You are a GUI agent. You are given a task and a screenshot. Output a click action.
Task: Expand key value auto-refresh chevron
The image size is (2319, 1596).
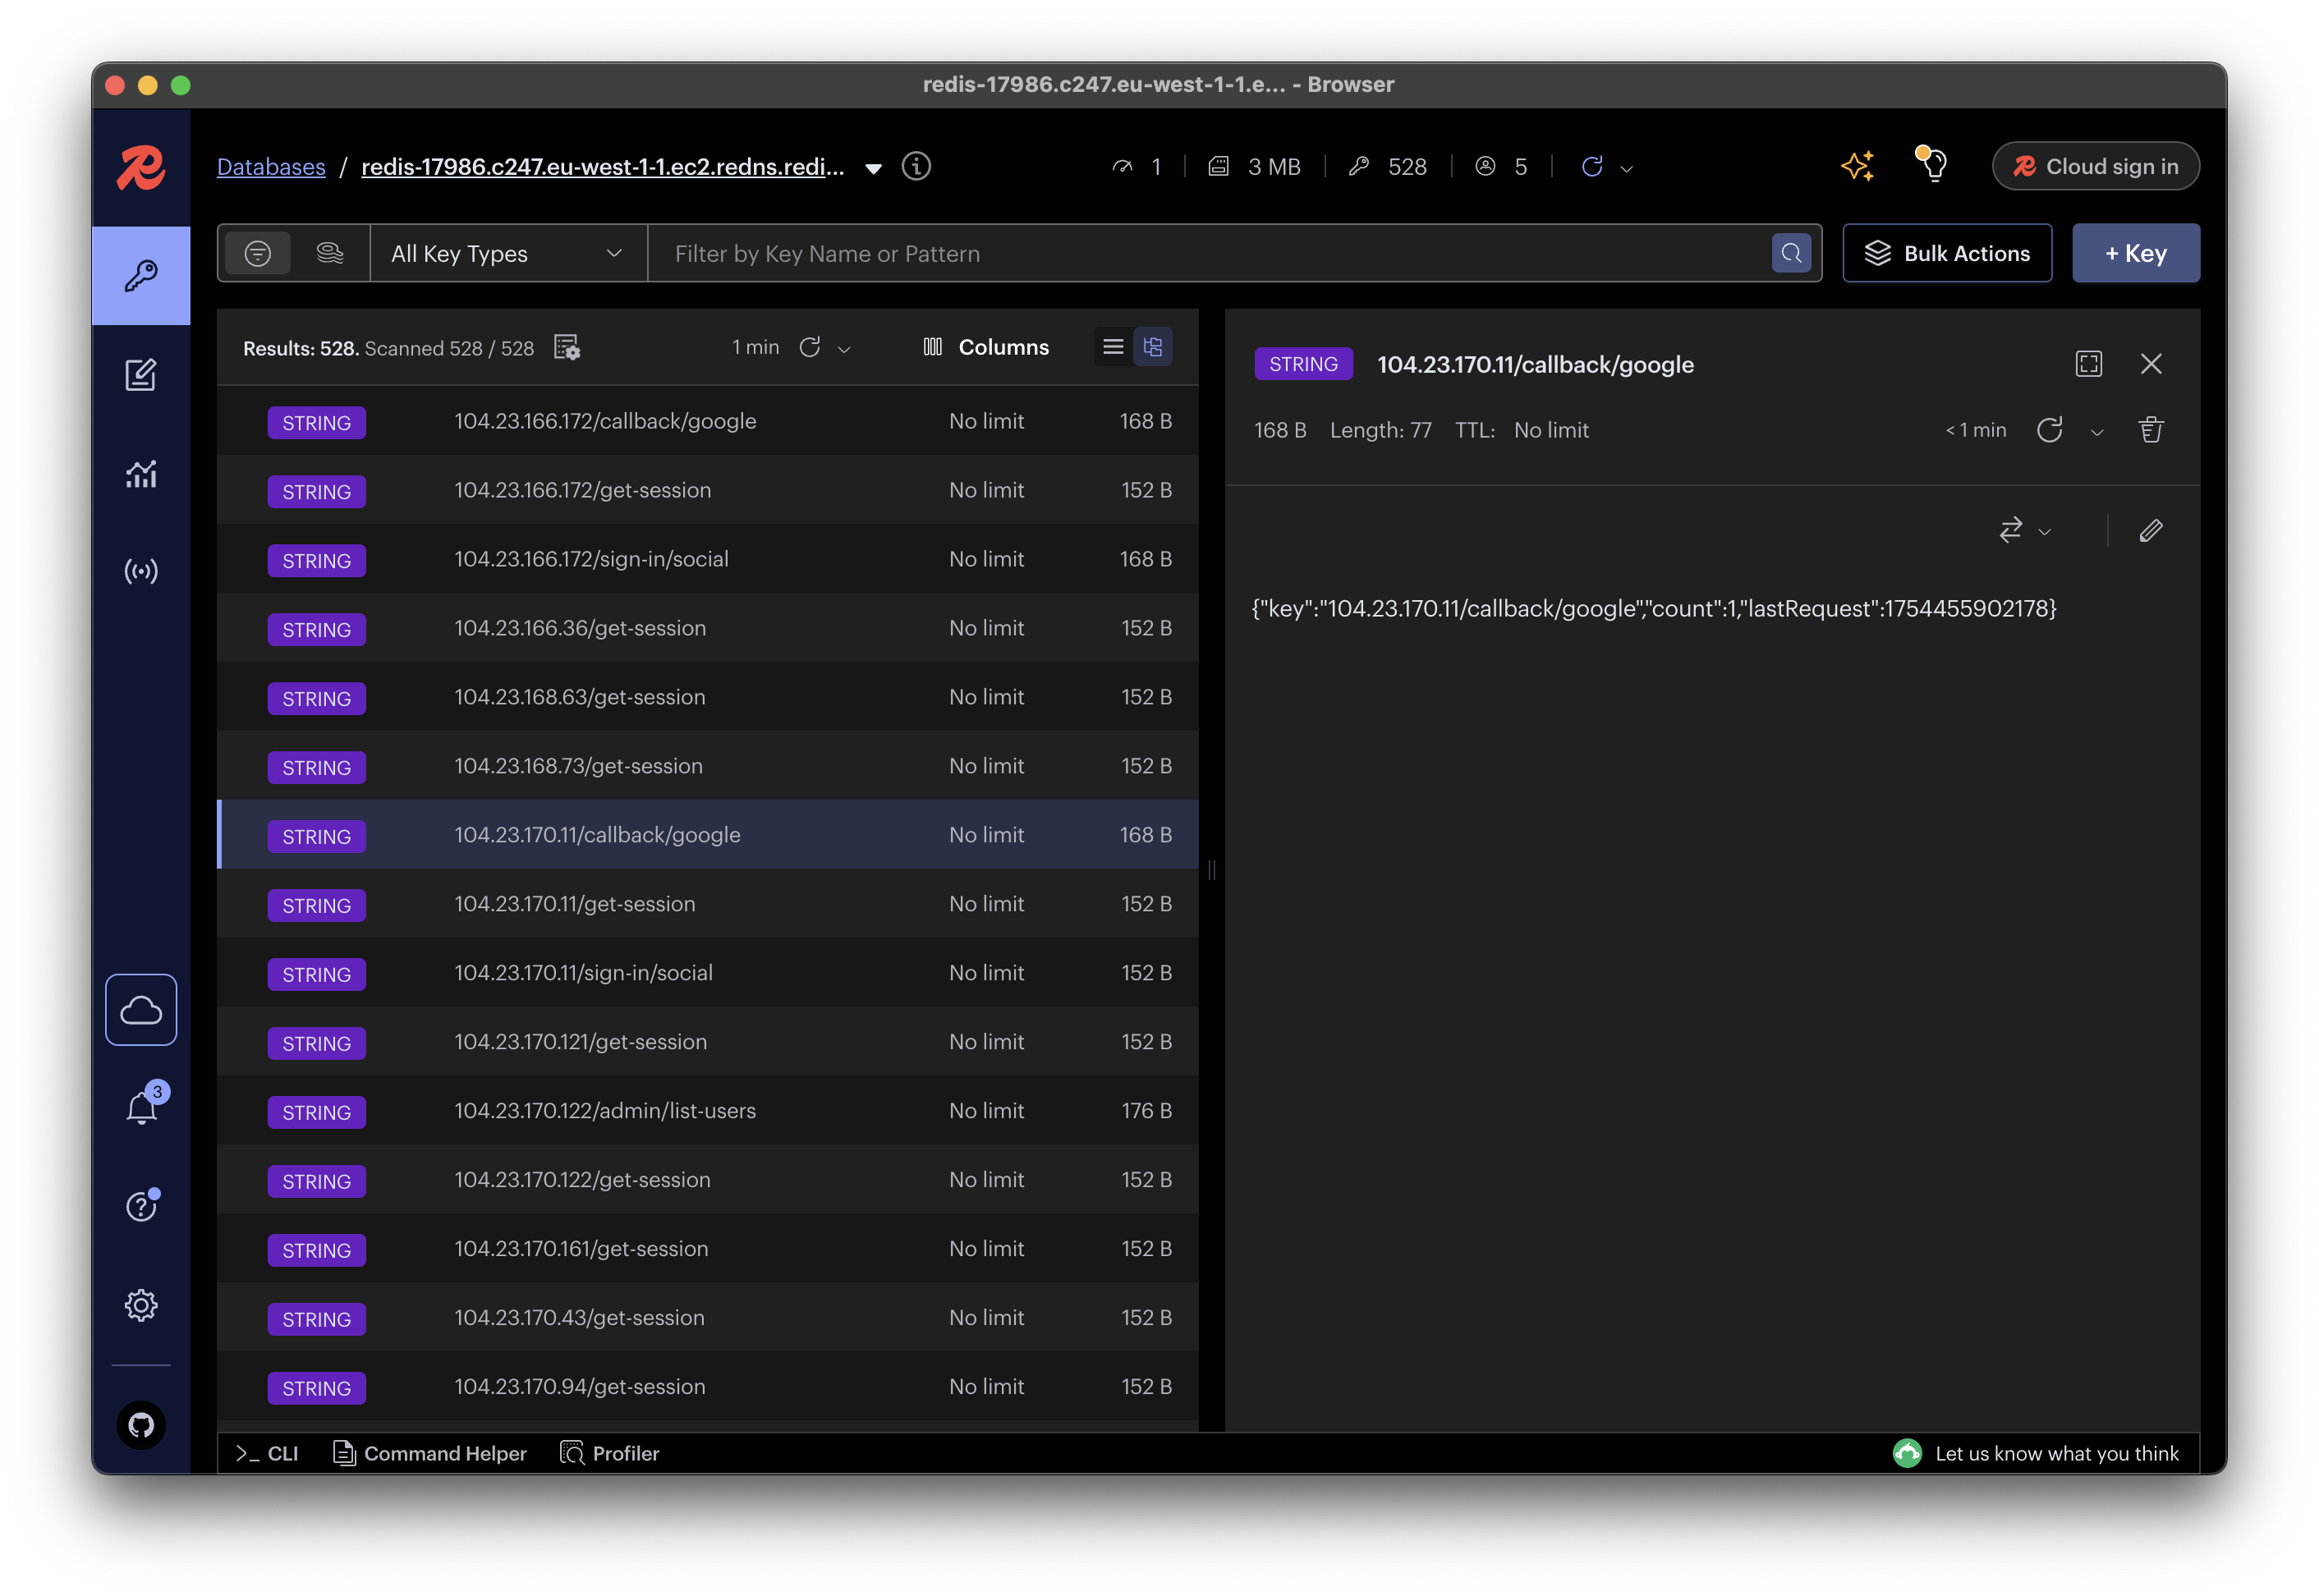pyautogui.click(x=2097, y=432)
